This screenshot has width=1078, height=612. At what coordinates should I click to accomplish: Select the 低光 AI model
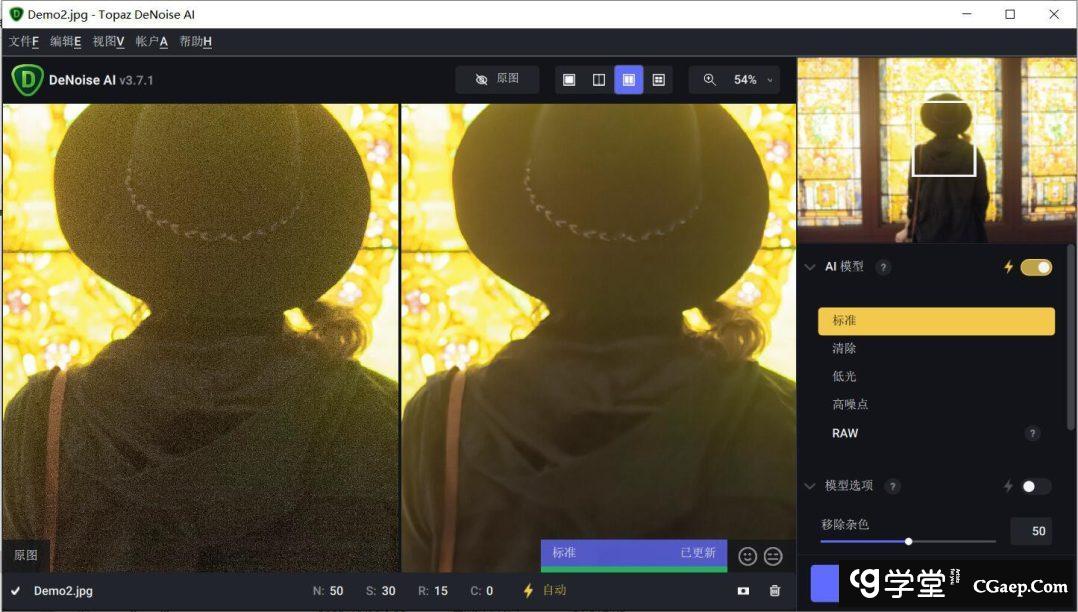(844, 376)
